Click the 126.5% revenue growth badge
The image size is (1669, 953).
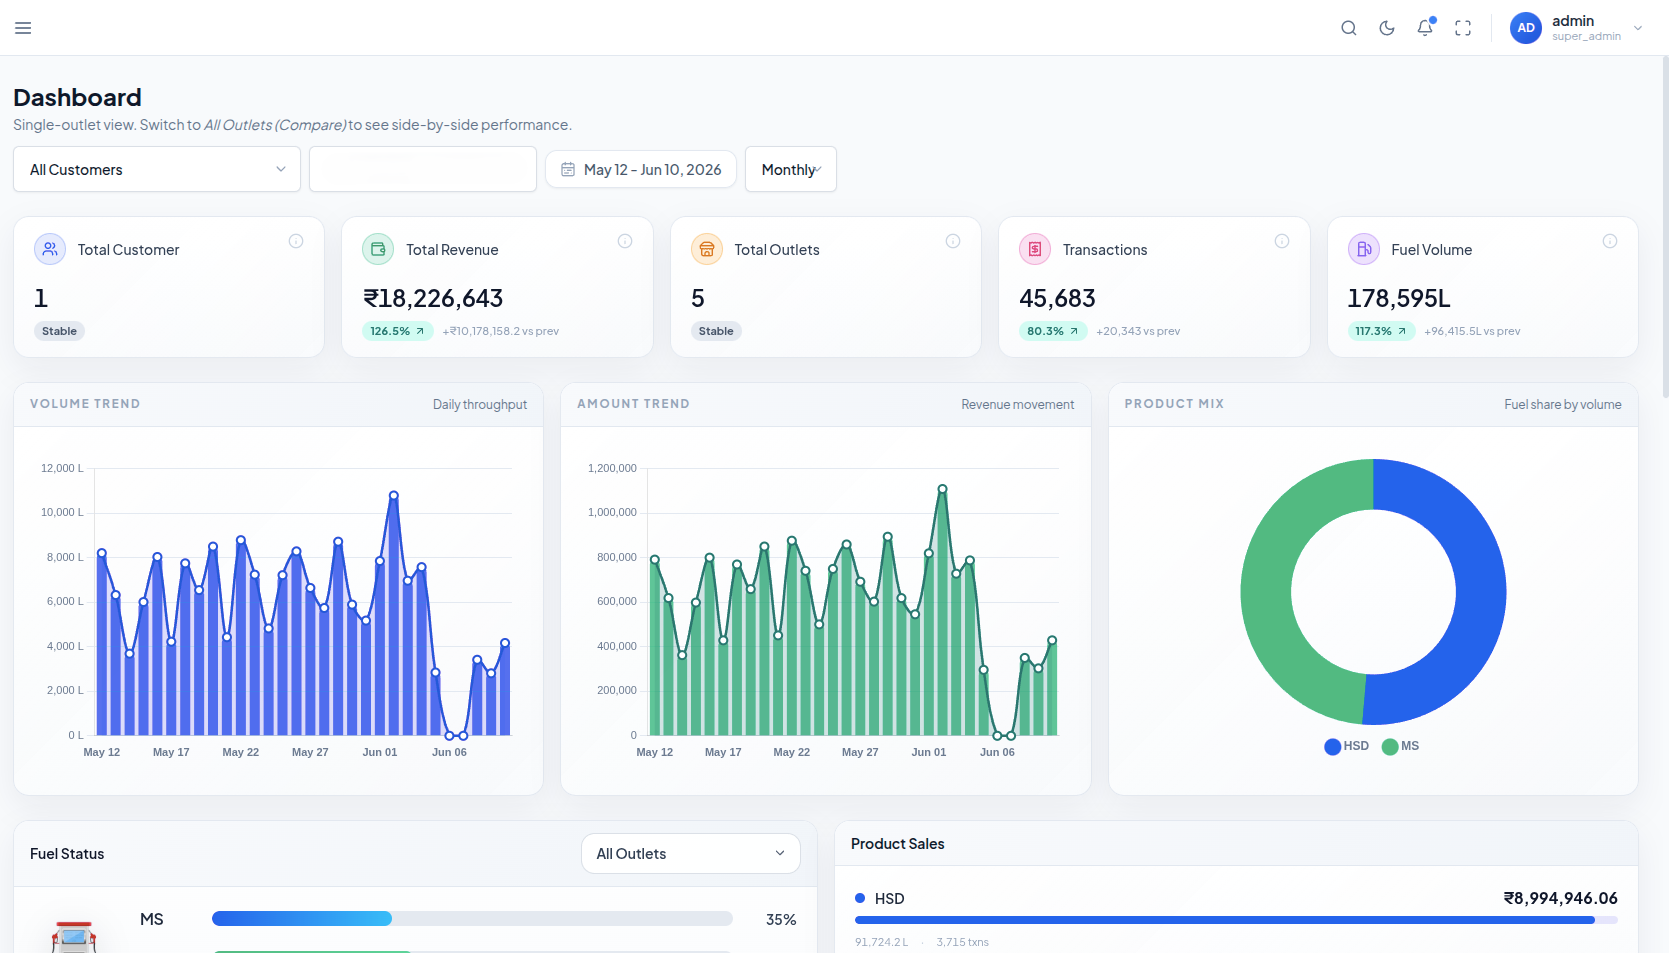tap(398, 331)
